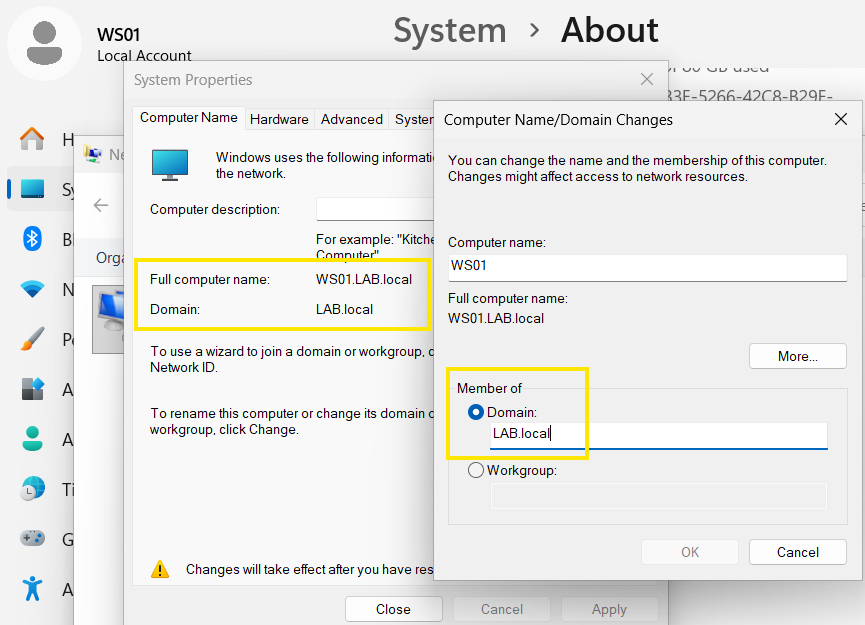Click the 'WS01.LAB.local' value in System Properties
Image resolution: width=865 pixels, height=625 pixels.
pyautogui.click(x=364, y=280)
